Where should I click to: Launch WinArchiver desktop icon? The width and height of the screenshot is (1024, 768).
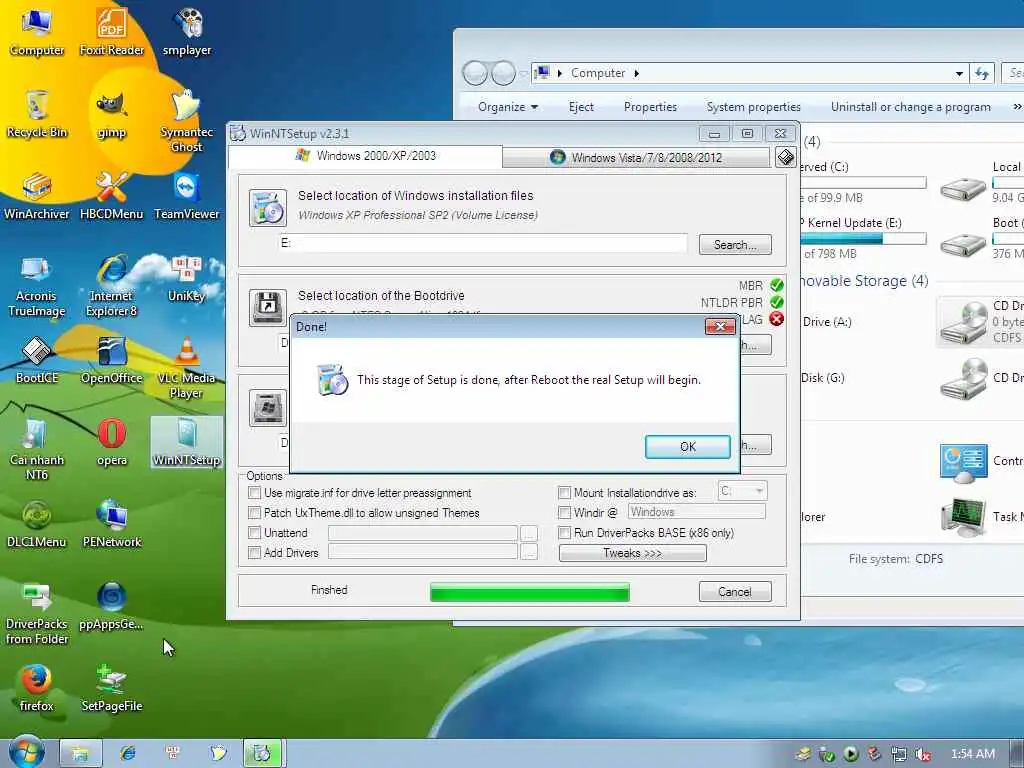37,195
